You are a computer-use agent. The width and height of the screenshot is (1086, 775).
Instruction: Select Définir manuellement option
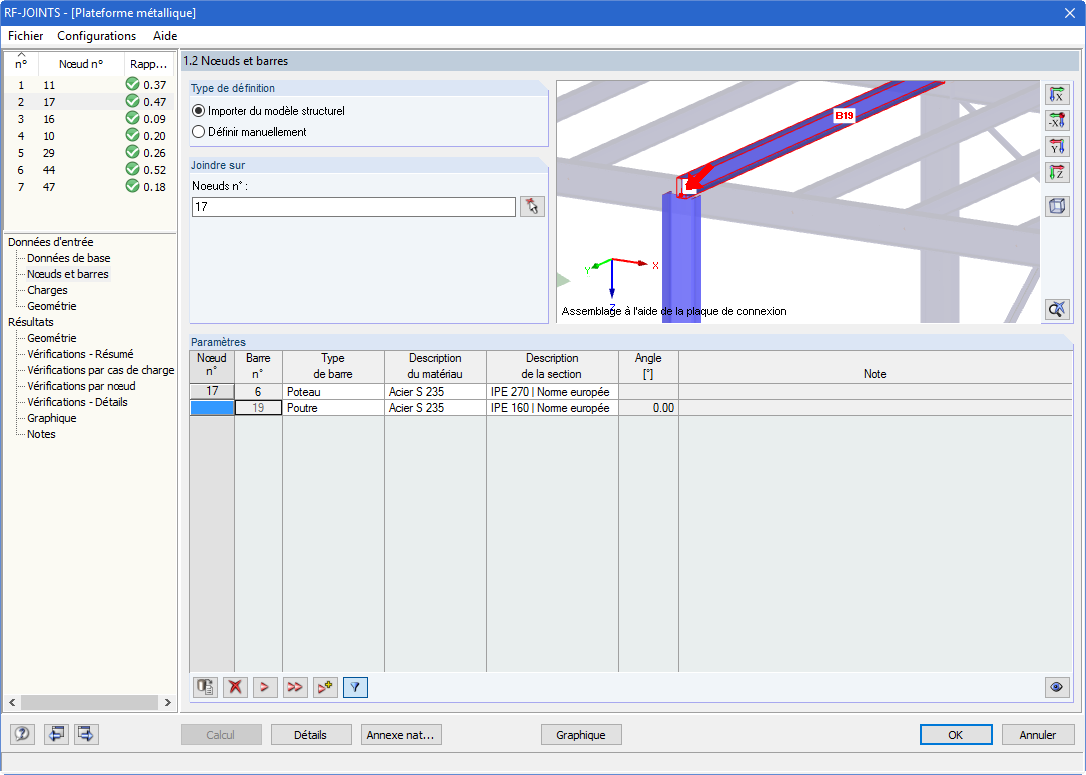249,132
